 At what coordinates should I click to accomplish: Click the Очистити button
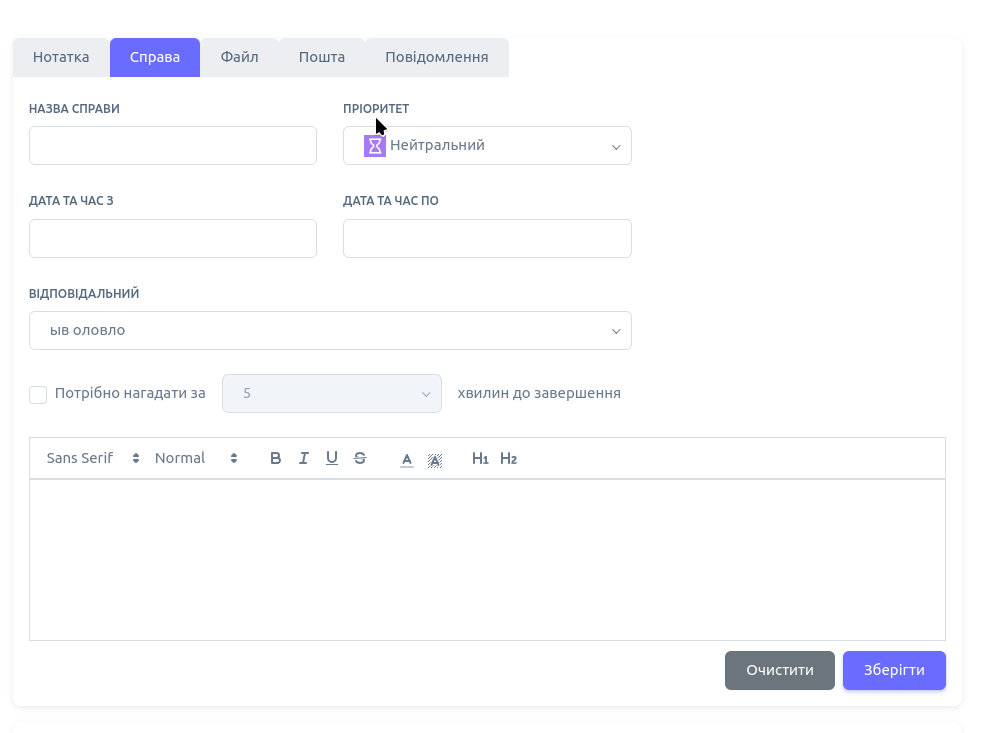(779, 670)
